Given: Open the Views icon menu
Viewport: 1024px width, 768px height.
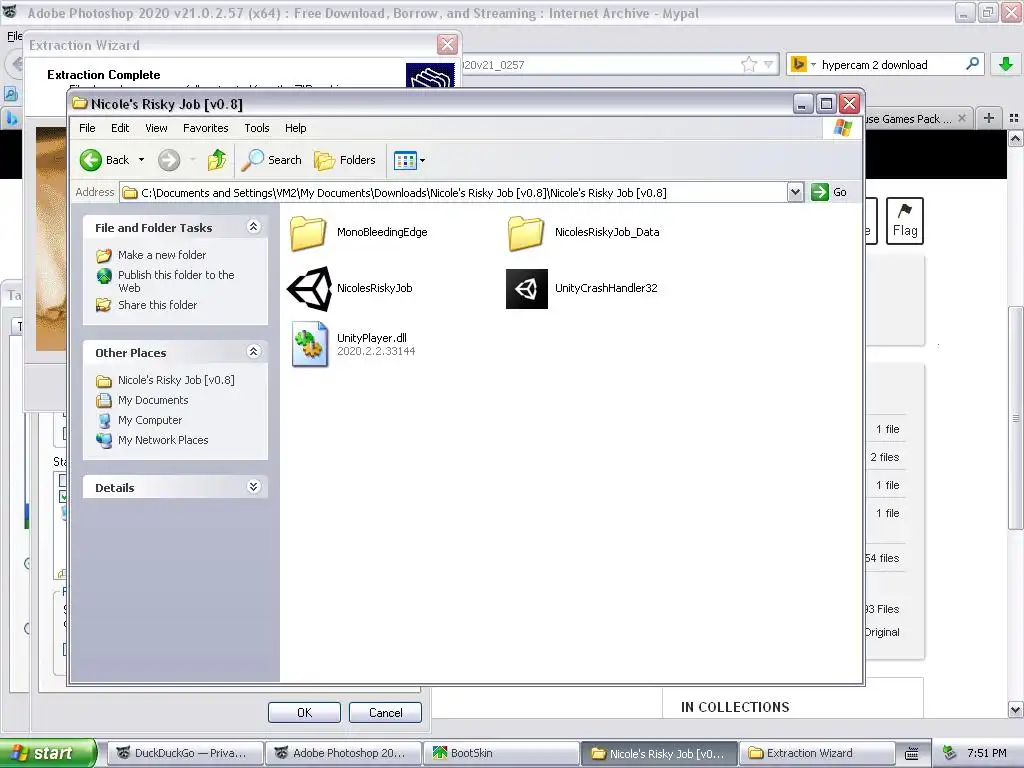Looking at the screenshot, I should 409,160.
